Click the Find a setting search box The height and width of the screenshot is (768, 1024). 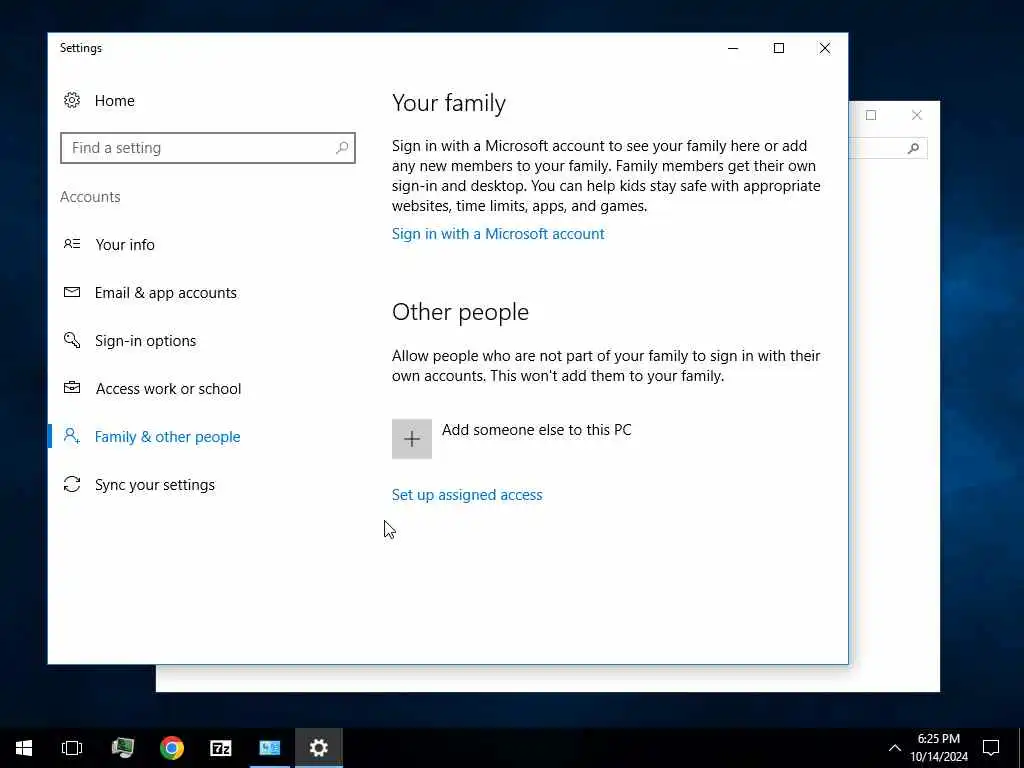208,148
